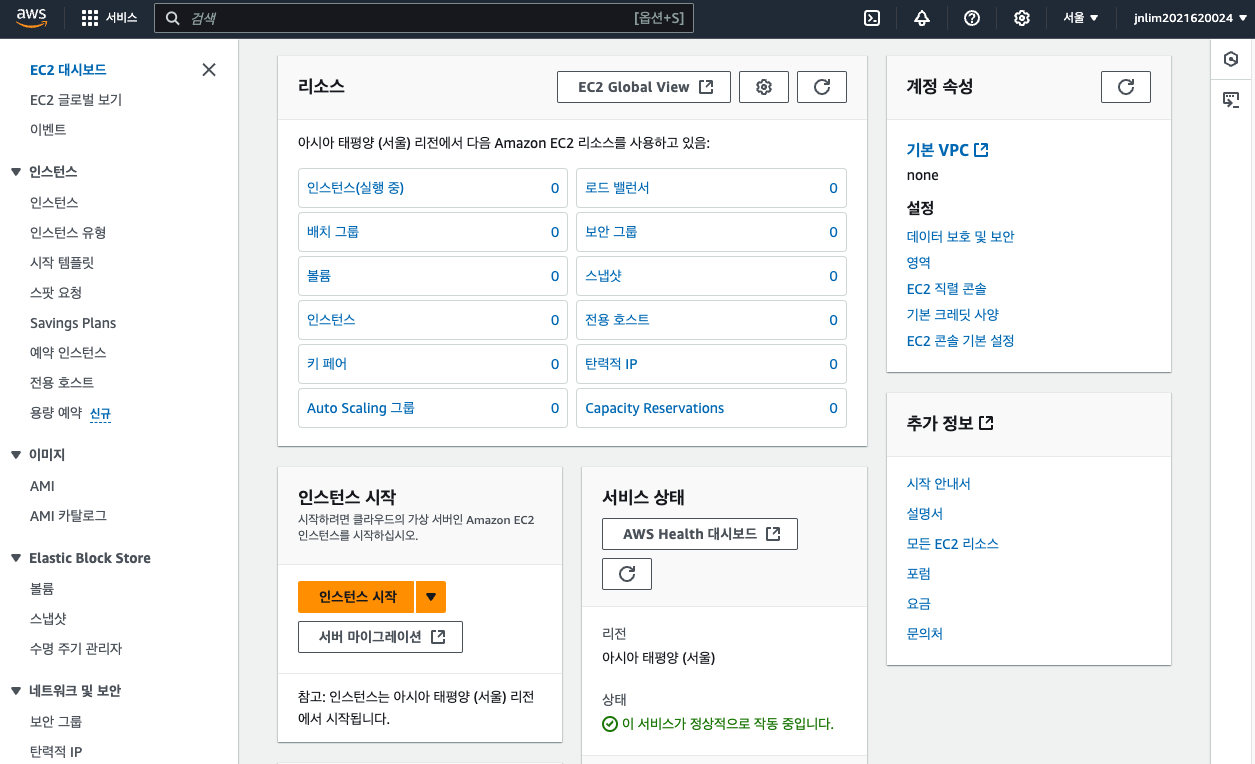Open AMI 카탈로그 in the sidebar
The image size is (1255, 764).
coord(68,516)
